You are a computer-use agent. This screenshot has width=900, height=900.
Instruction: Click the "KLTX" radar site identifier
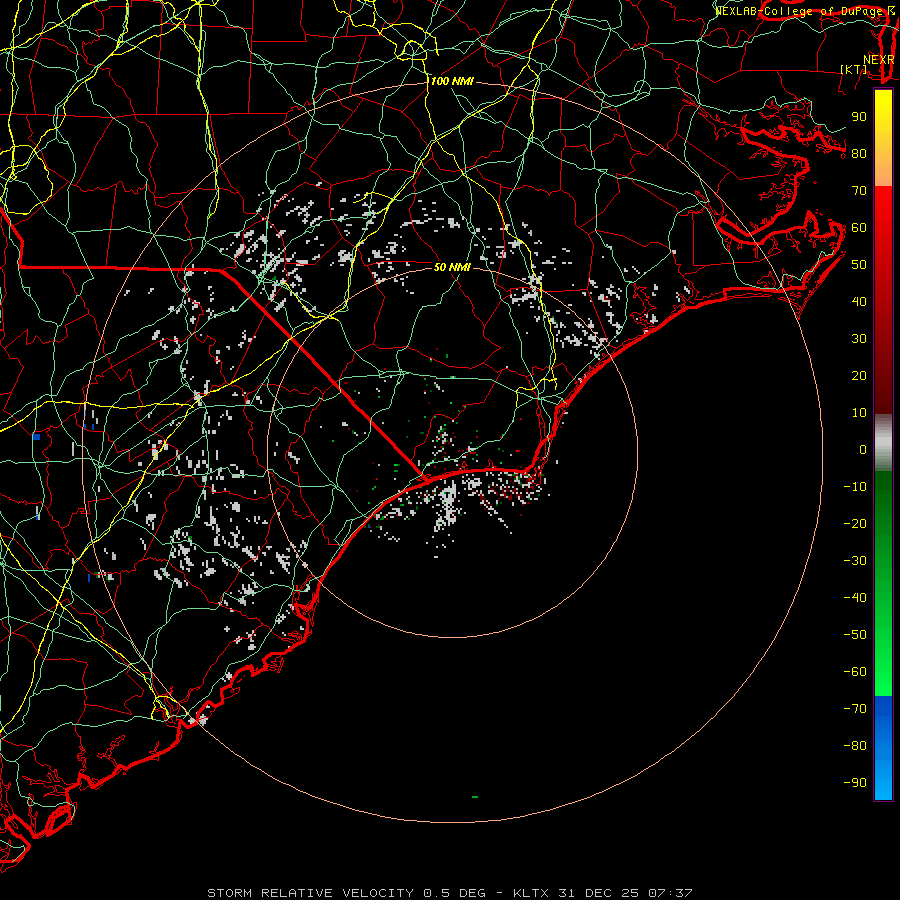coord(531,893)
